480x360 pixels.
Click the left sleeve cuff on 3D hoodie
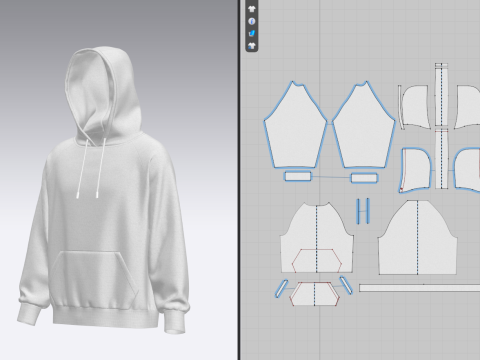point(29,314)
